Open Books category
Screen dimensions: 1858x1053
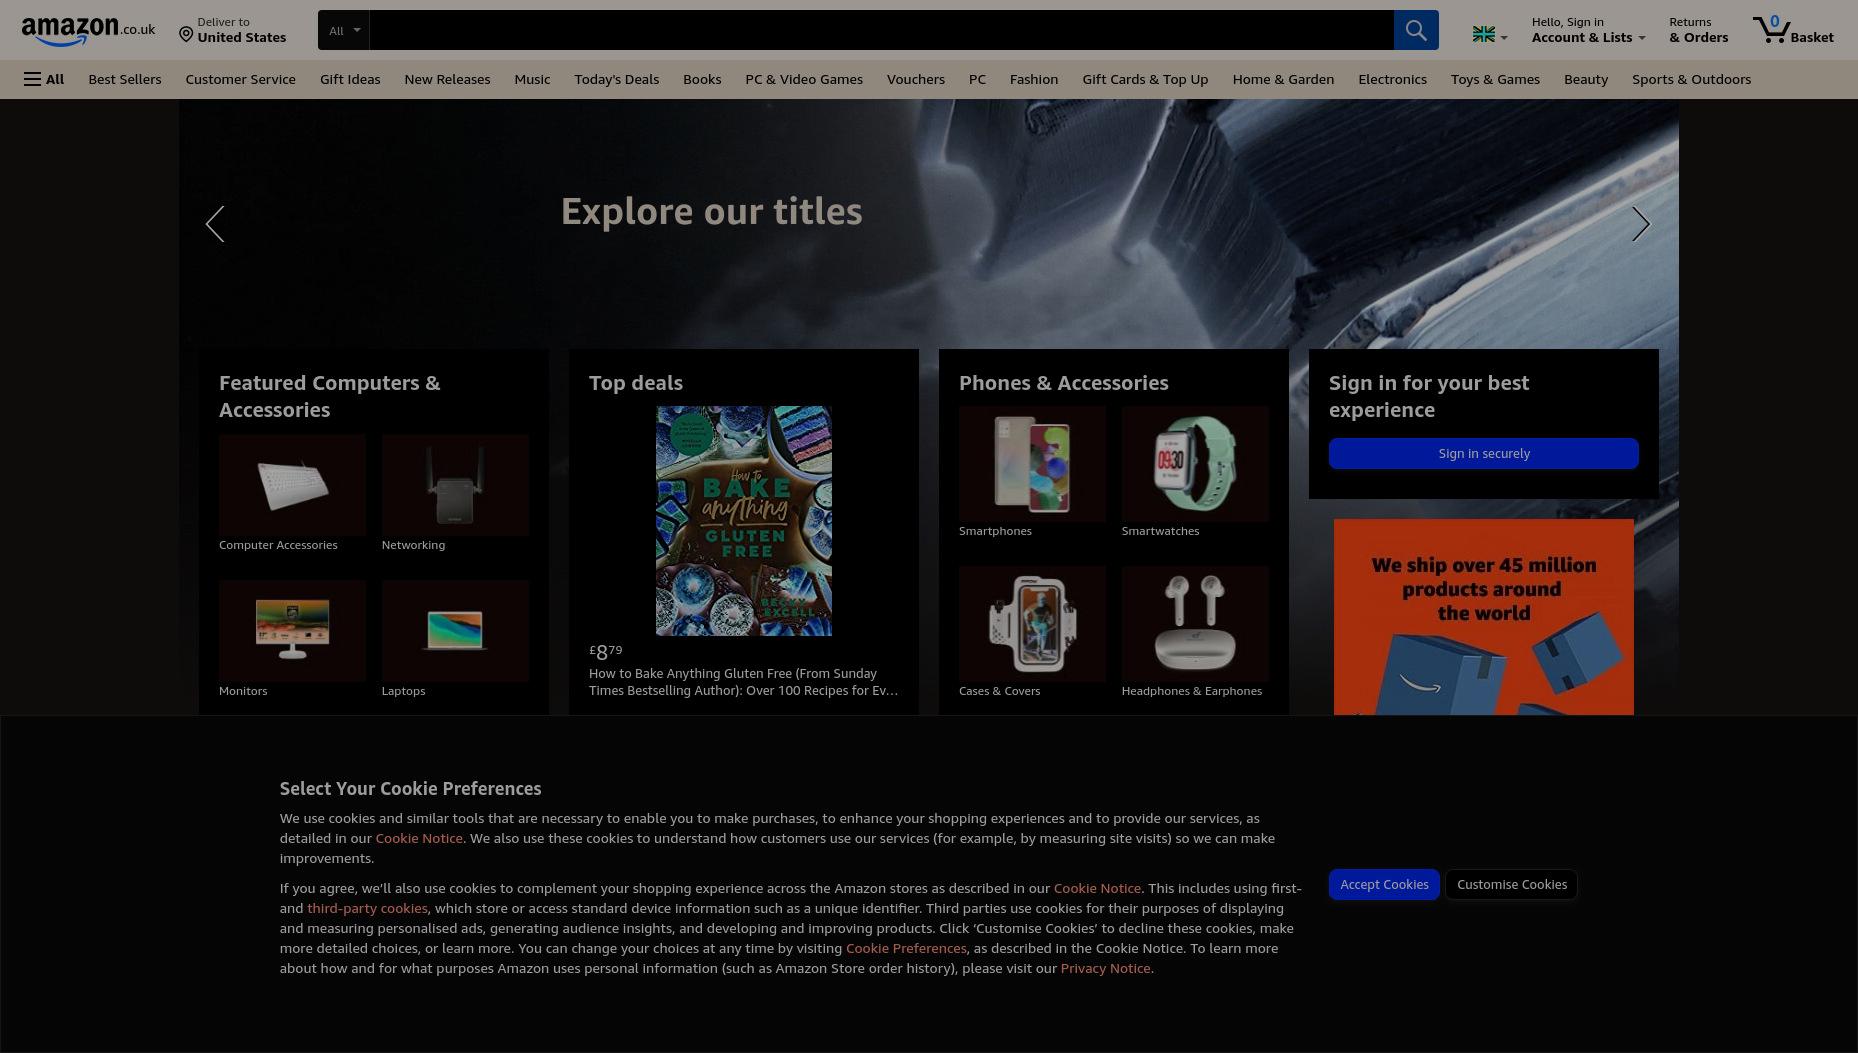[702, 79]
